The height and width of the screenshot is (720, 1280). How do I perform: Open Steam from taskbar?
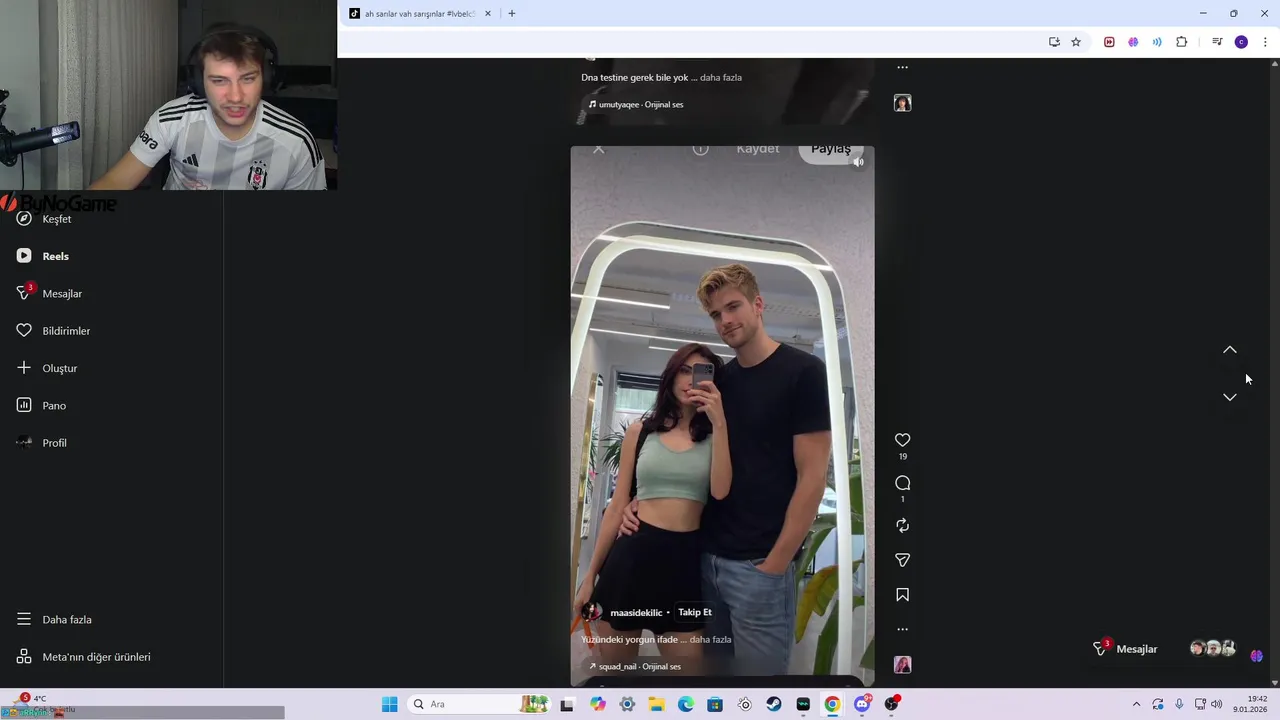774,704
